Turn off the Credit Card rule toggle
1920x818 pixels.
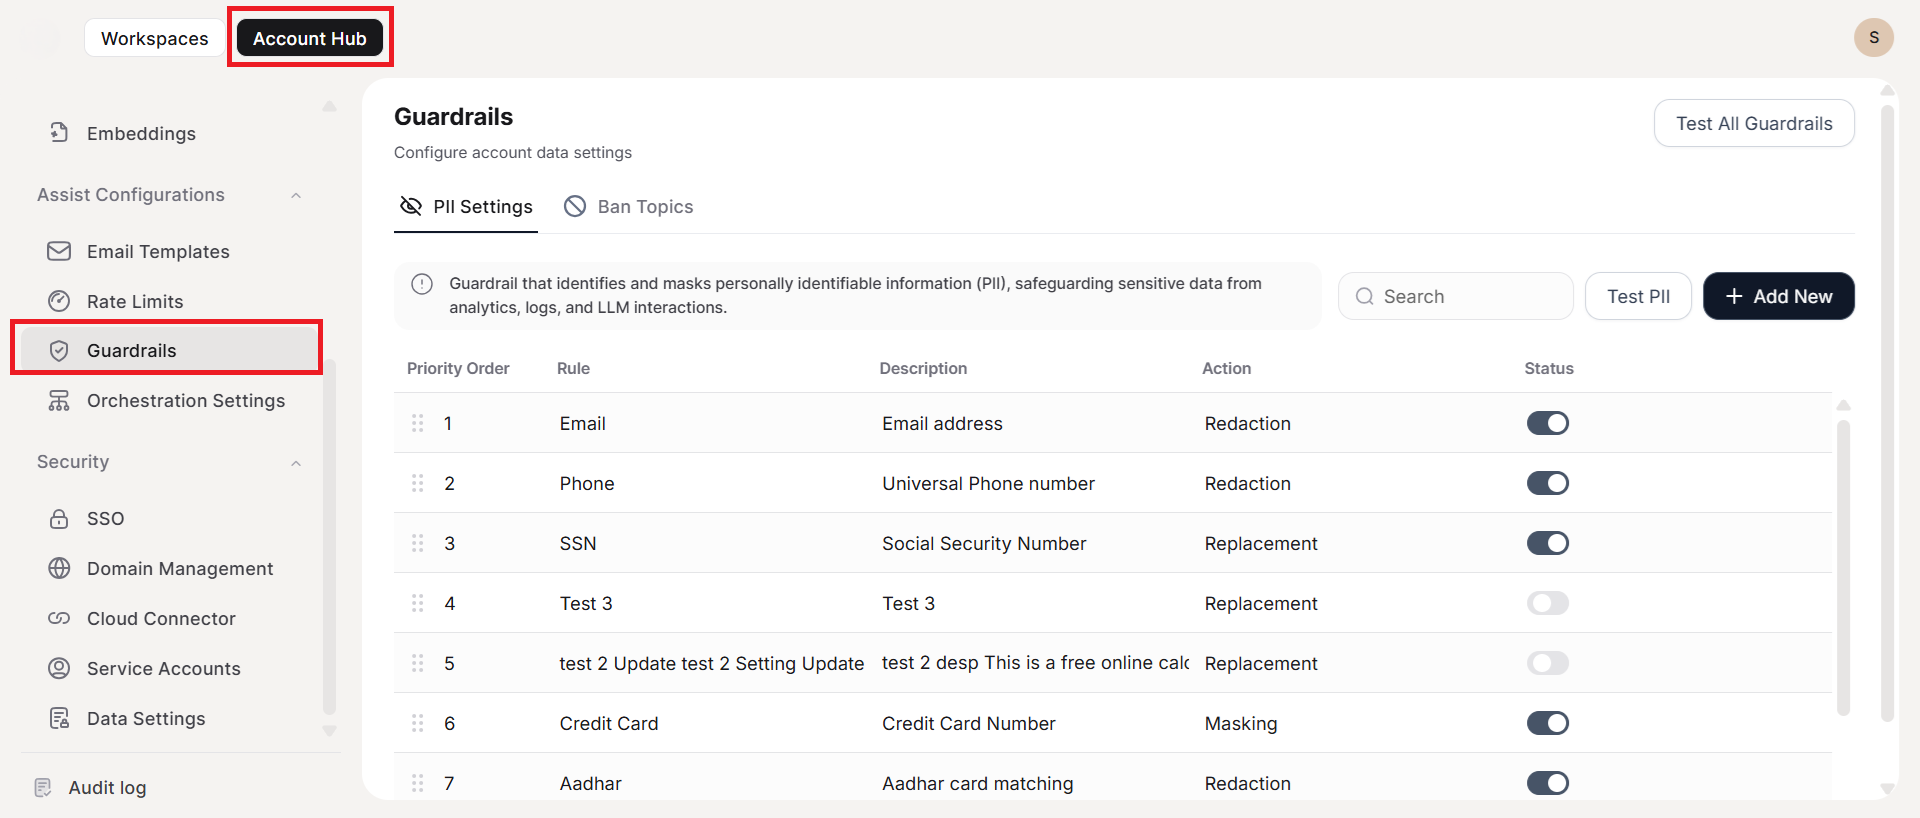(1547, 723)
